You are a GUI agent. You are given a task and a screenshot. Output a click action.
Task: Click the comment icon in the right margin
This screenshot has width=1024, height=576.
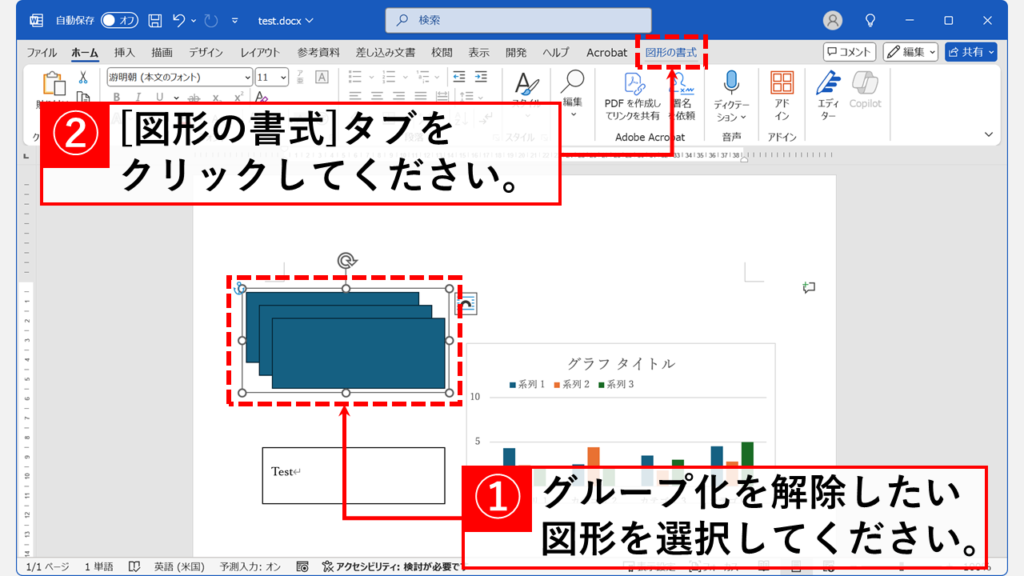tap(808, 287)
